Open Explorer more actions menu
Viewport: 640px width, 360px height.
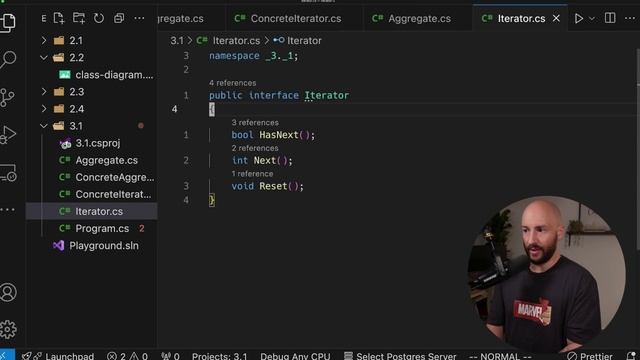click(x=139, y=18)
